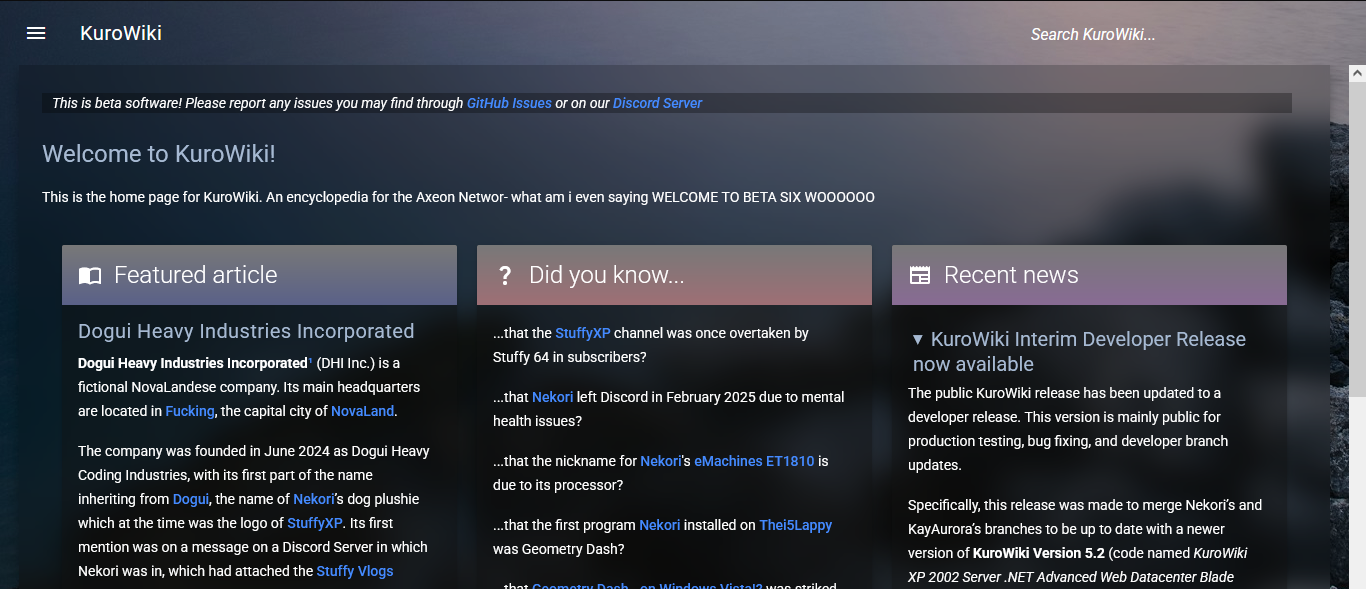Click the question mark icon beside Did you know
The width and height of the screenshot is (1366, 589).
(x=504, y=275)
